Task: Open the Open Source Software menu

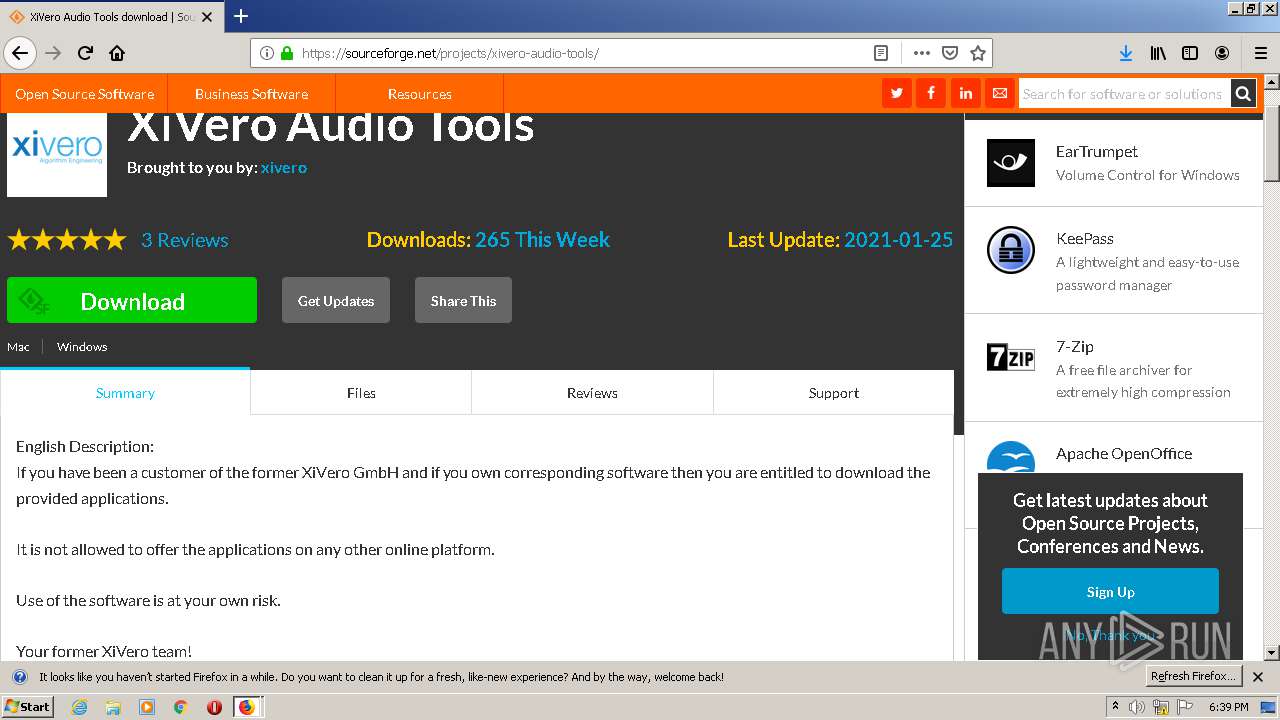Action: pyautogui.click(x=84, y=94)
